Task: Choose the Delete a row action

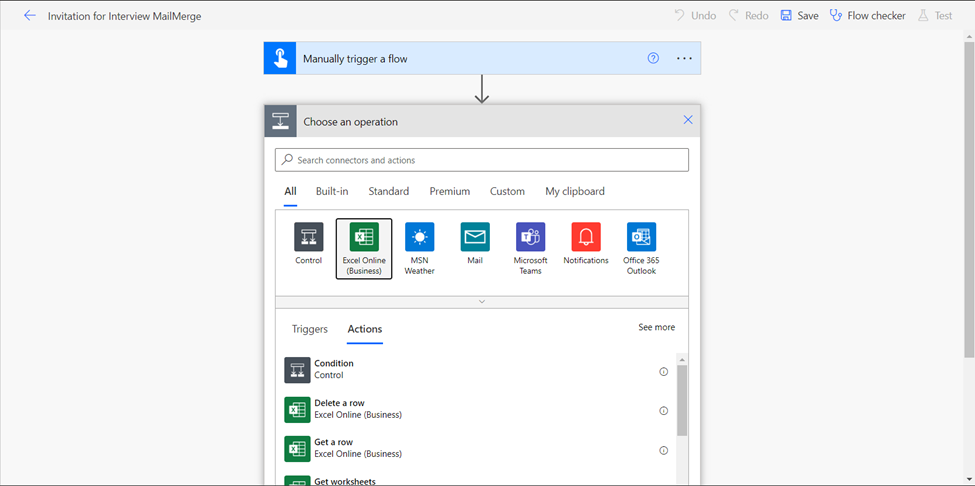Action: [476, 409]
